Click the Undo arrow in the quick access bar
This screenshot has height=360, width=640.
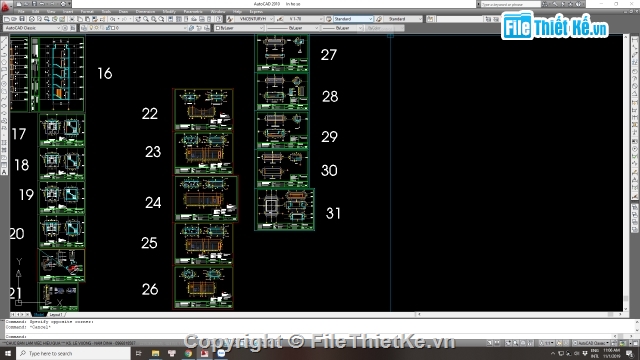pos(42,4)
